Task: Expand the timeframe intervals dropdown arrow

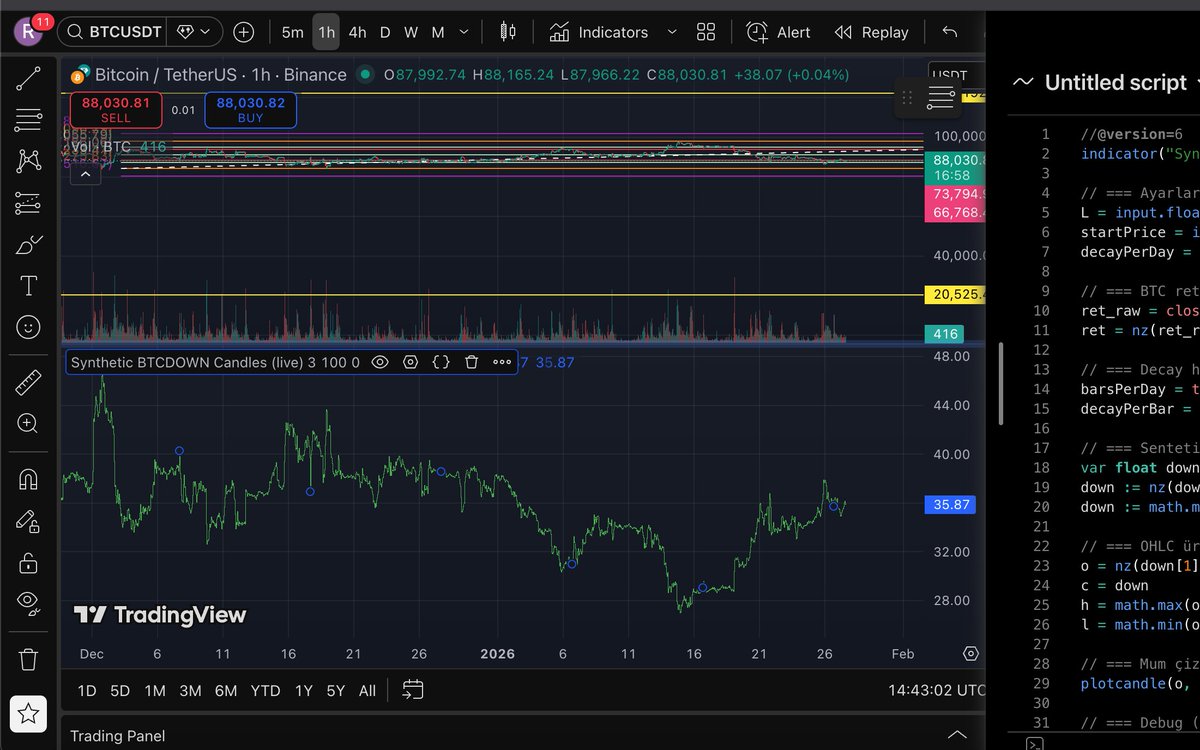Action: 463,32
